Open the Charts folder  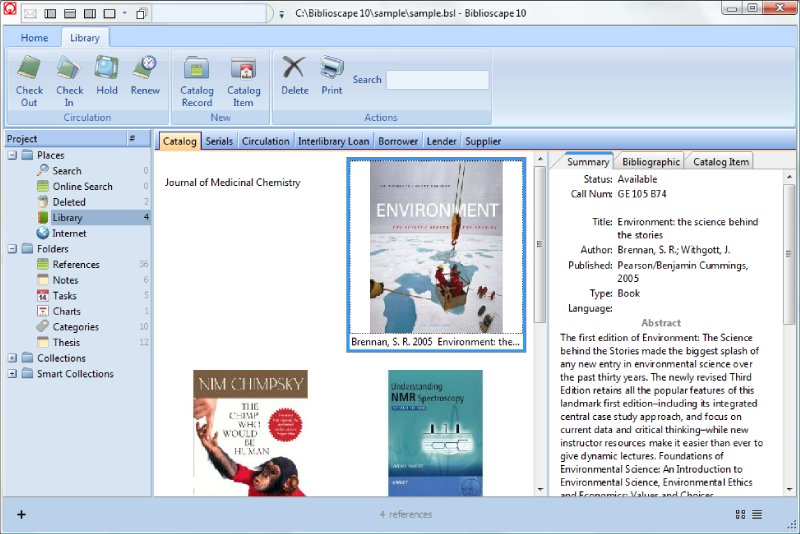pos(66,311)
